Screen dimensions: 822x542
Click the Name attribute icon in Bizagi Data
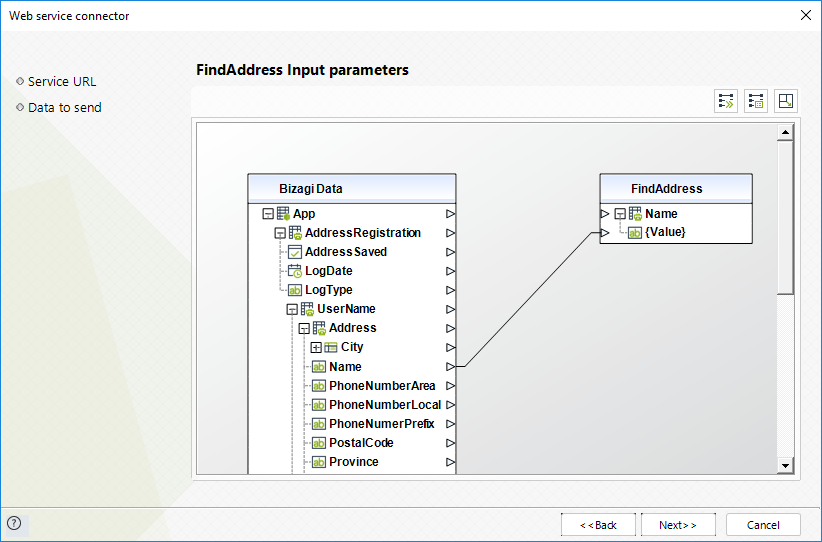(319, 367)
